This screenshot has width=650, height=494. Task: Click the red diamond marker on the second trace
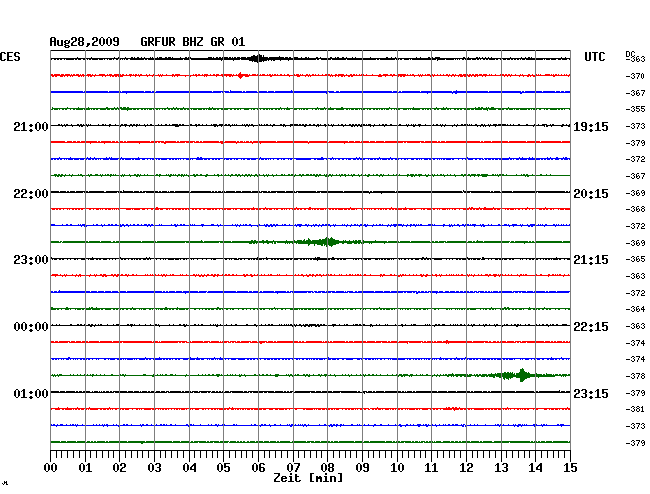point(240,75)
